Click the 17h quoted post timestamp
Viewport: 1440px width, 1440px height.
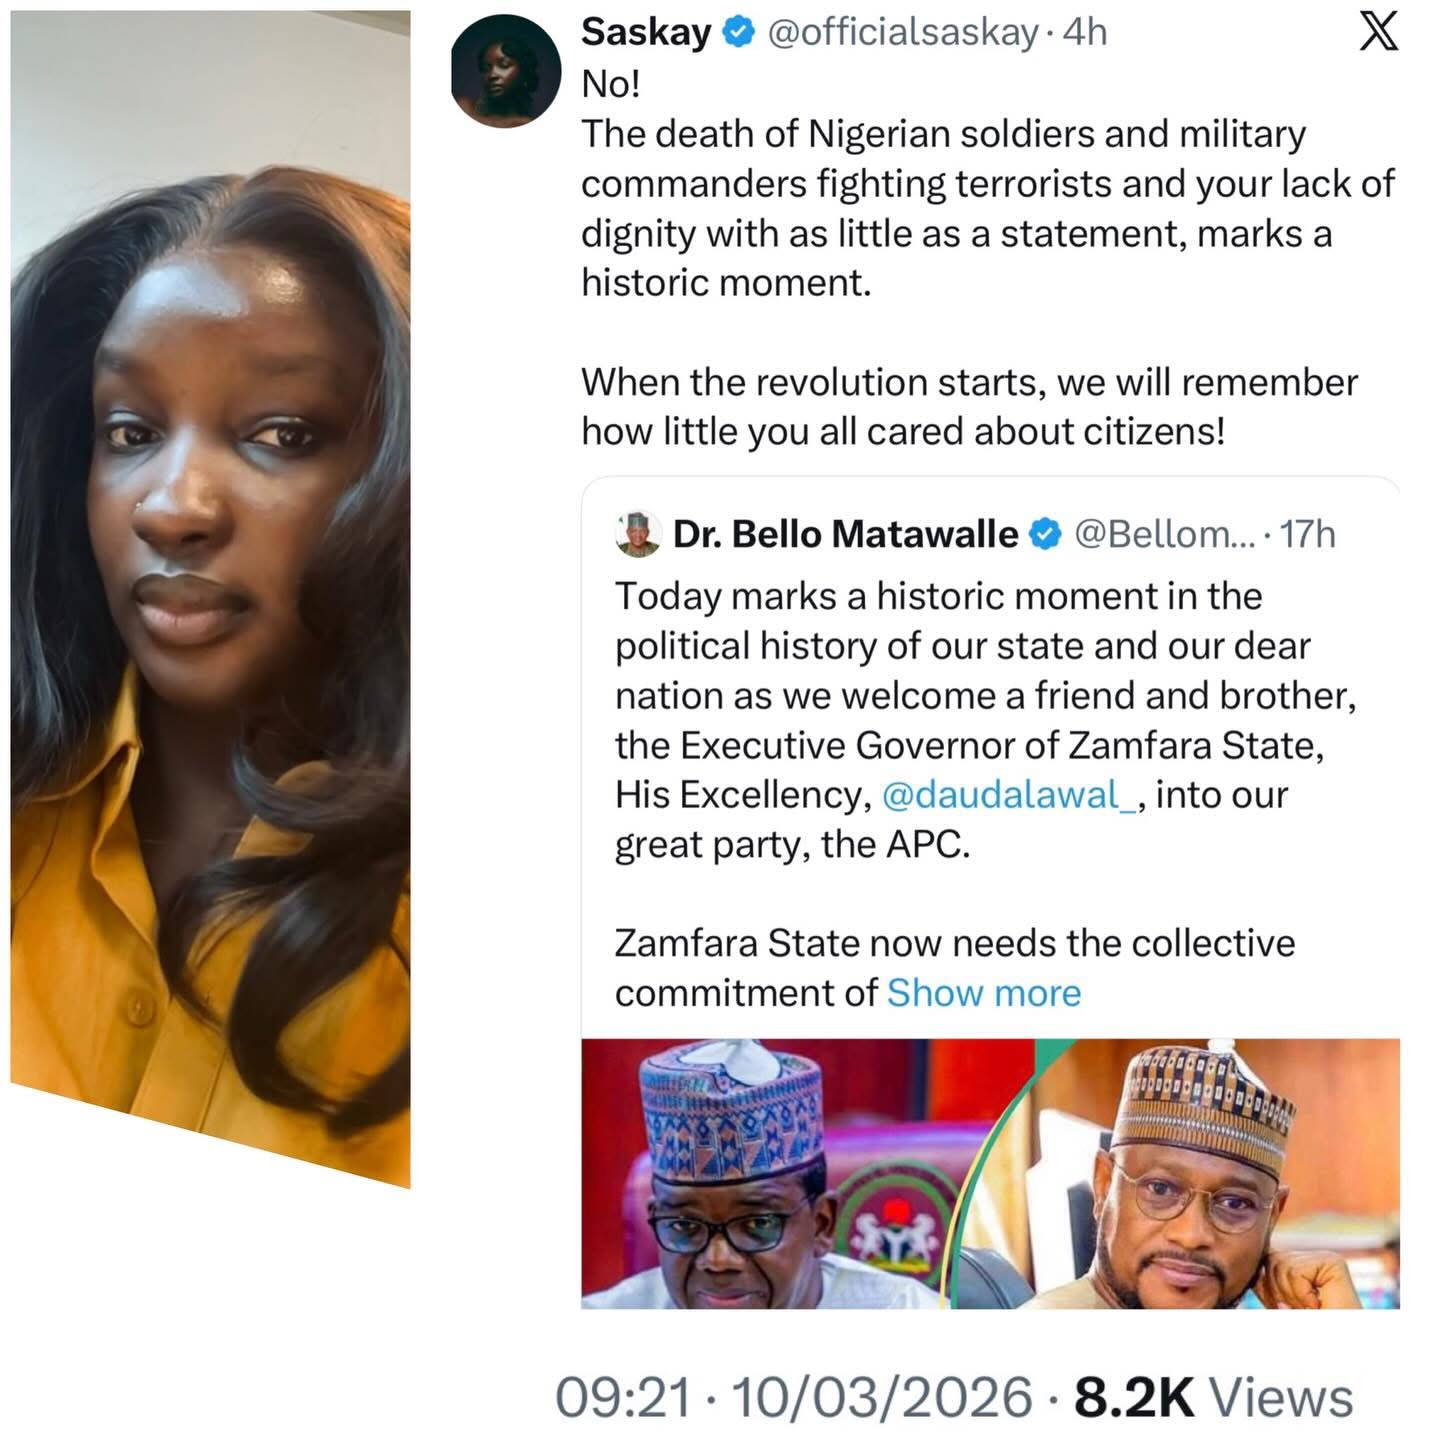tap(1307, 535)
